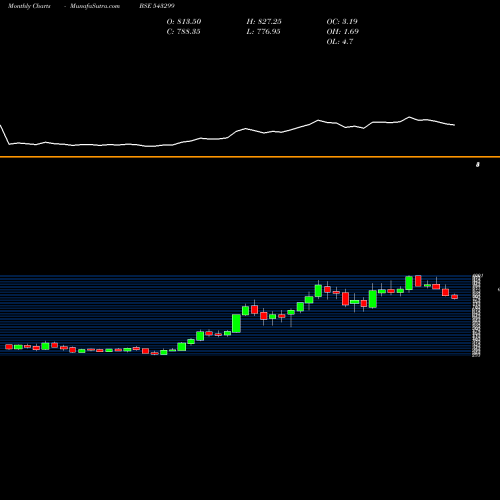The height and width of the screenshot is (500, 500).
Task: Click the open value 'O: 813.50'
Action: point(184,21)
